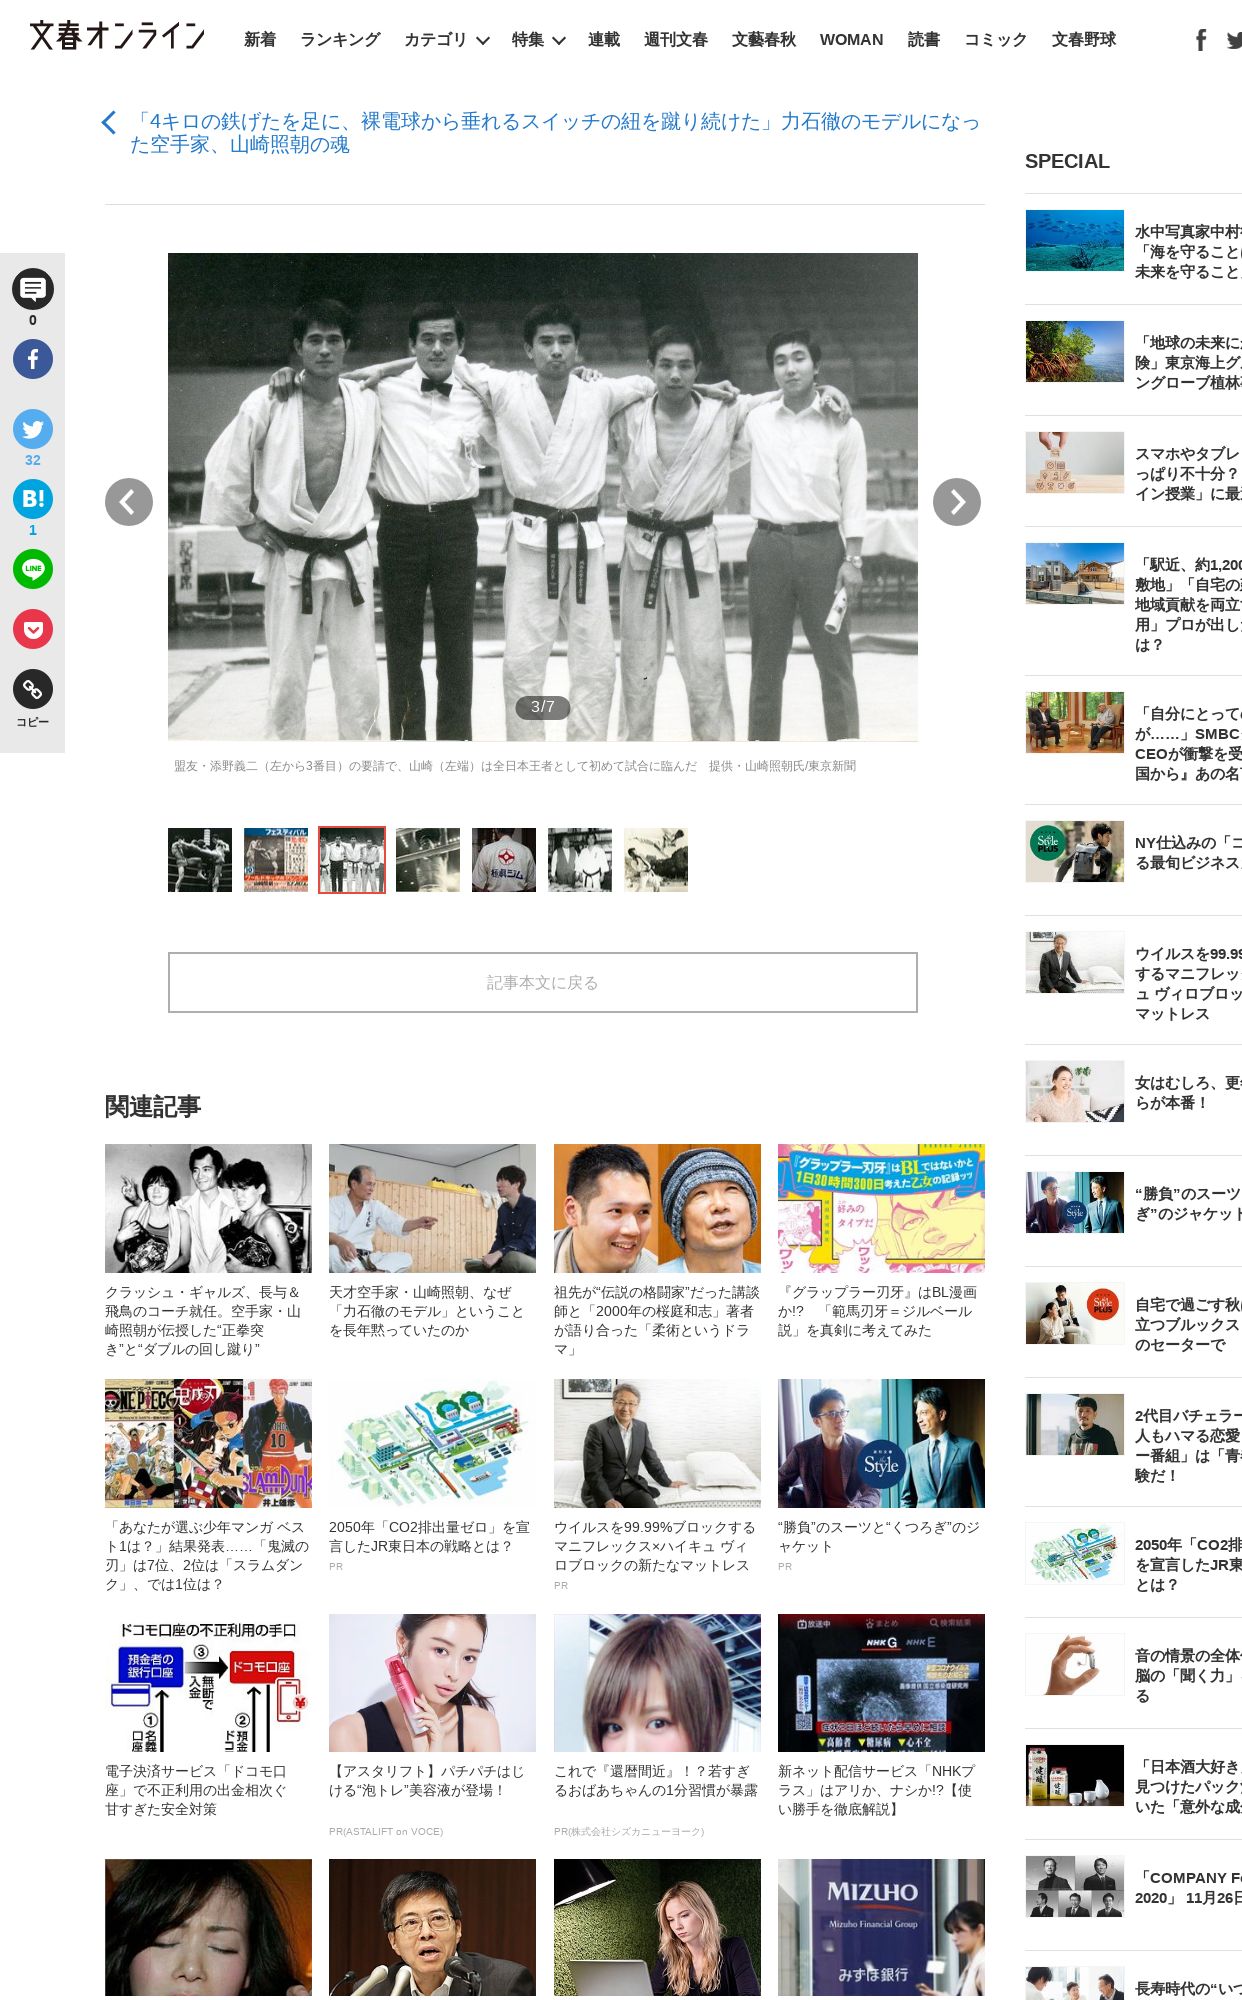Open PR article on JR東日本 CO2排出量ゼロ
Screen dimensions: 1242x2000
tap(432, 1476)
